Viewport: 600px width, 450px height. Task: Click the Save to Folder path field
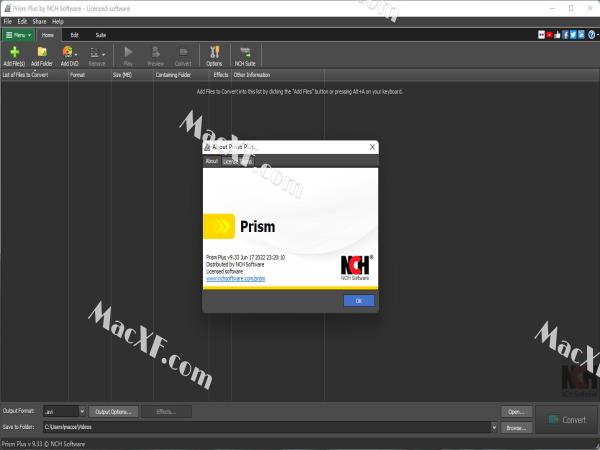pos(266,427)
